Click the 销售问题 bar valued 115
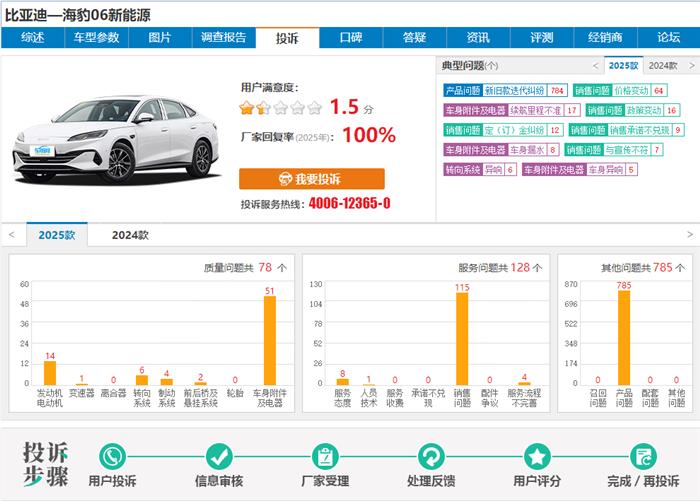 pos(462,339)
